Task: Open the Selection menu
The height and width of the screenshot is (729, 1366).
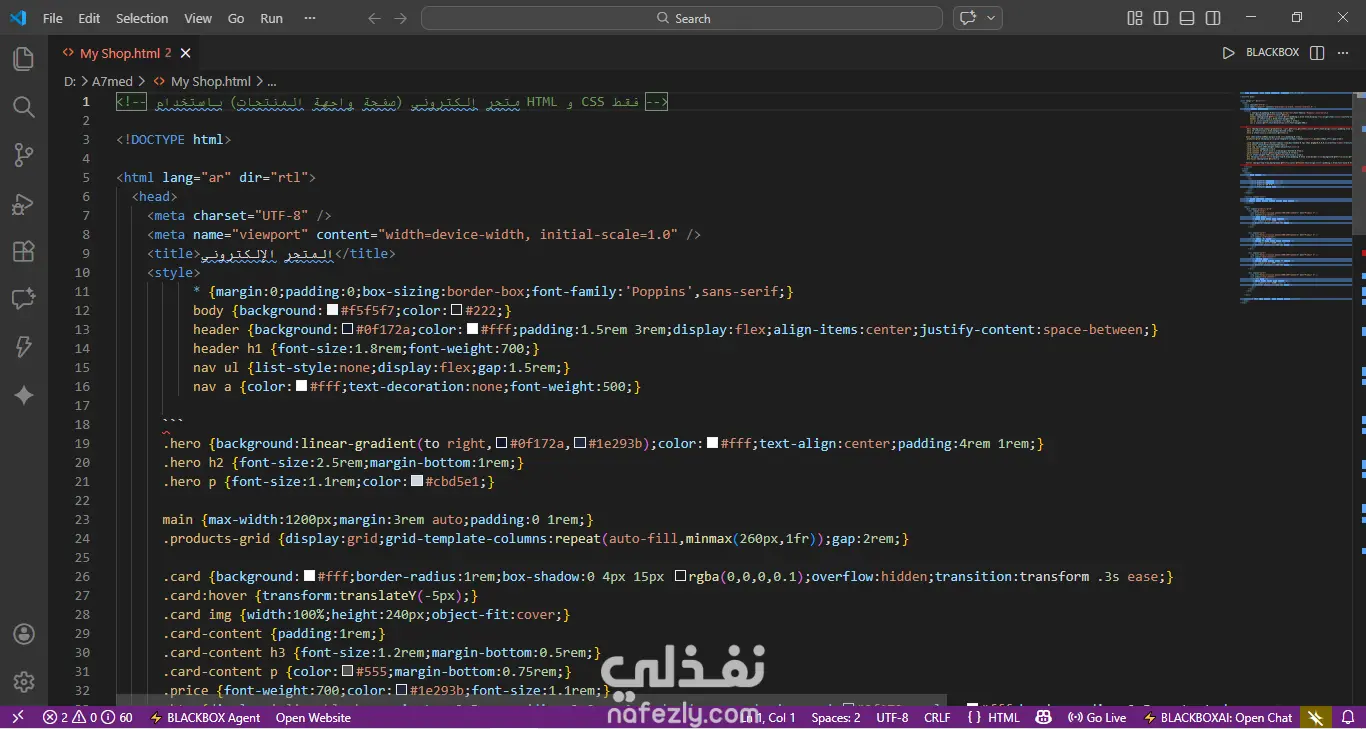Action: click(142, 18)
